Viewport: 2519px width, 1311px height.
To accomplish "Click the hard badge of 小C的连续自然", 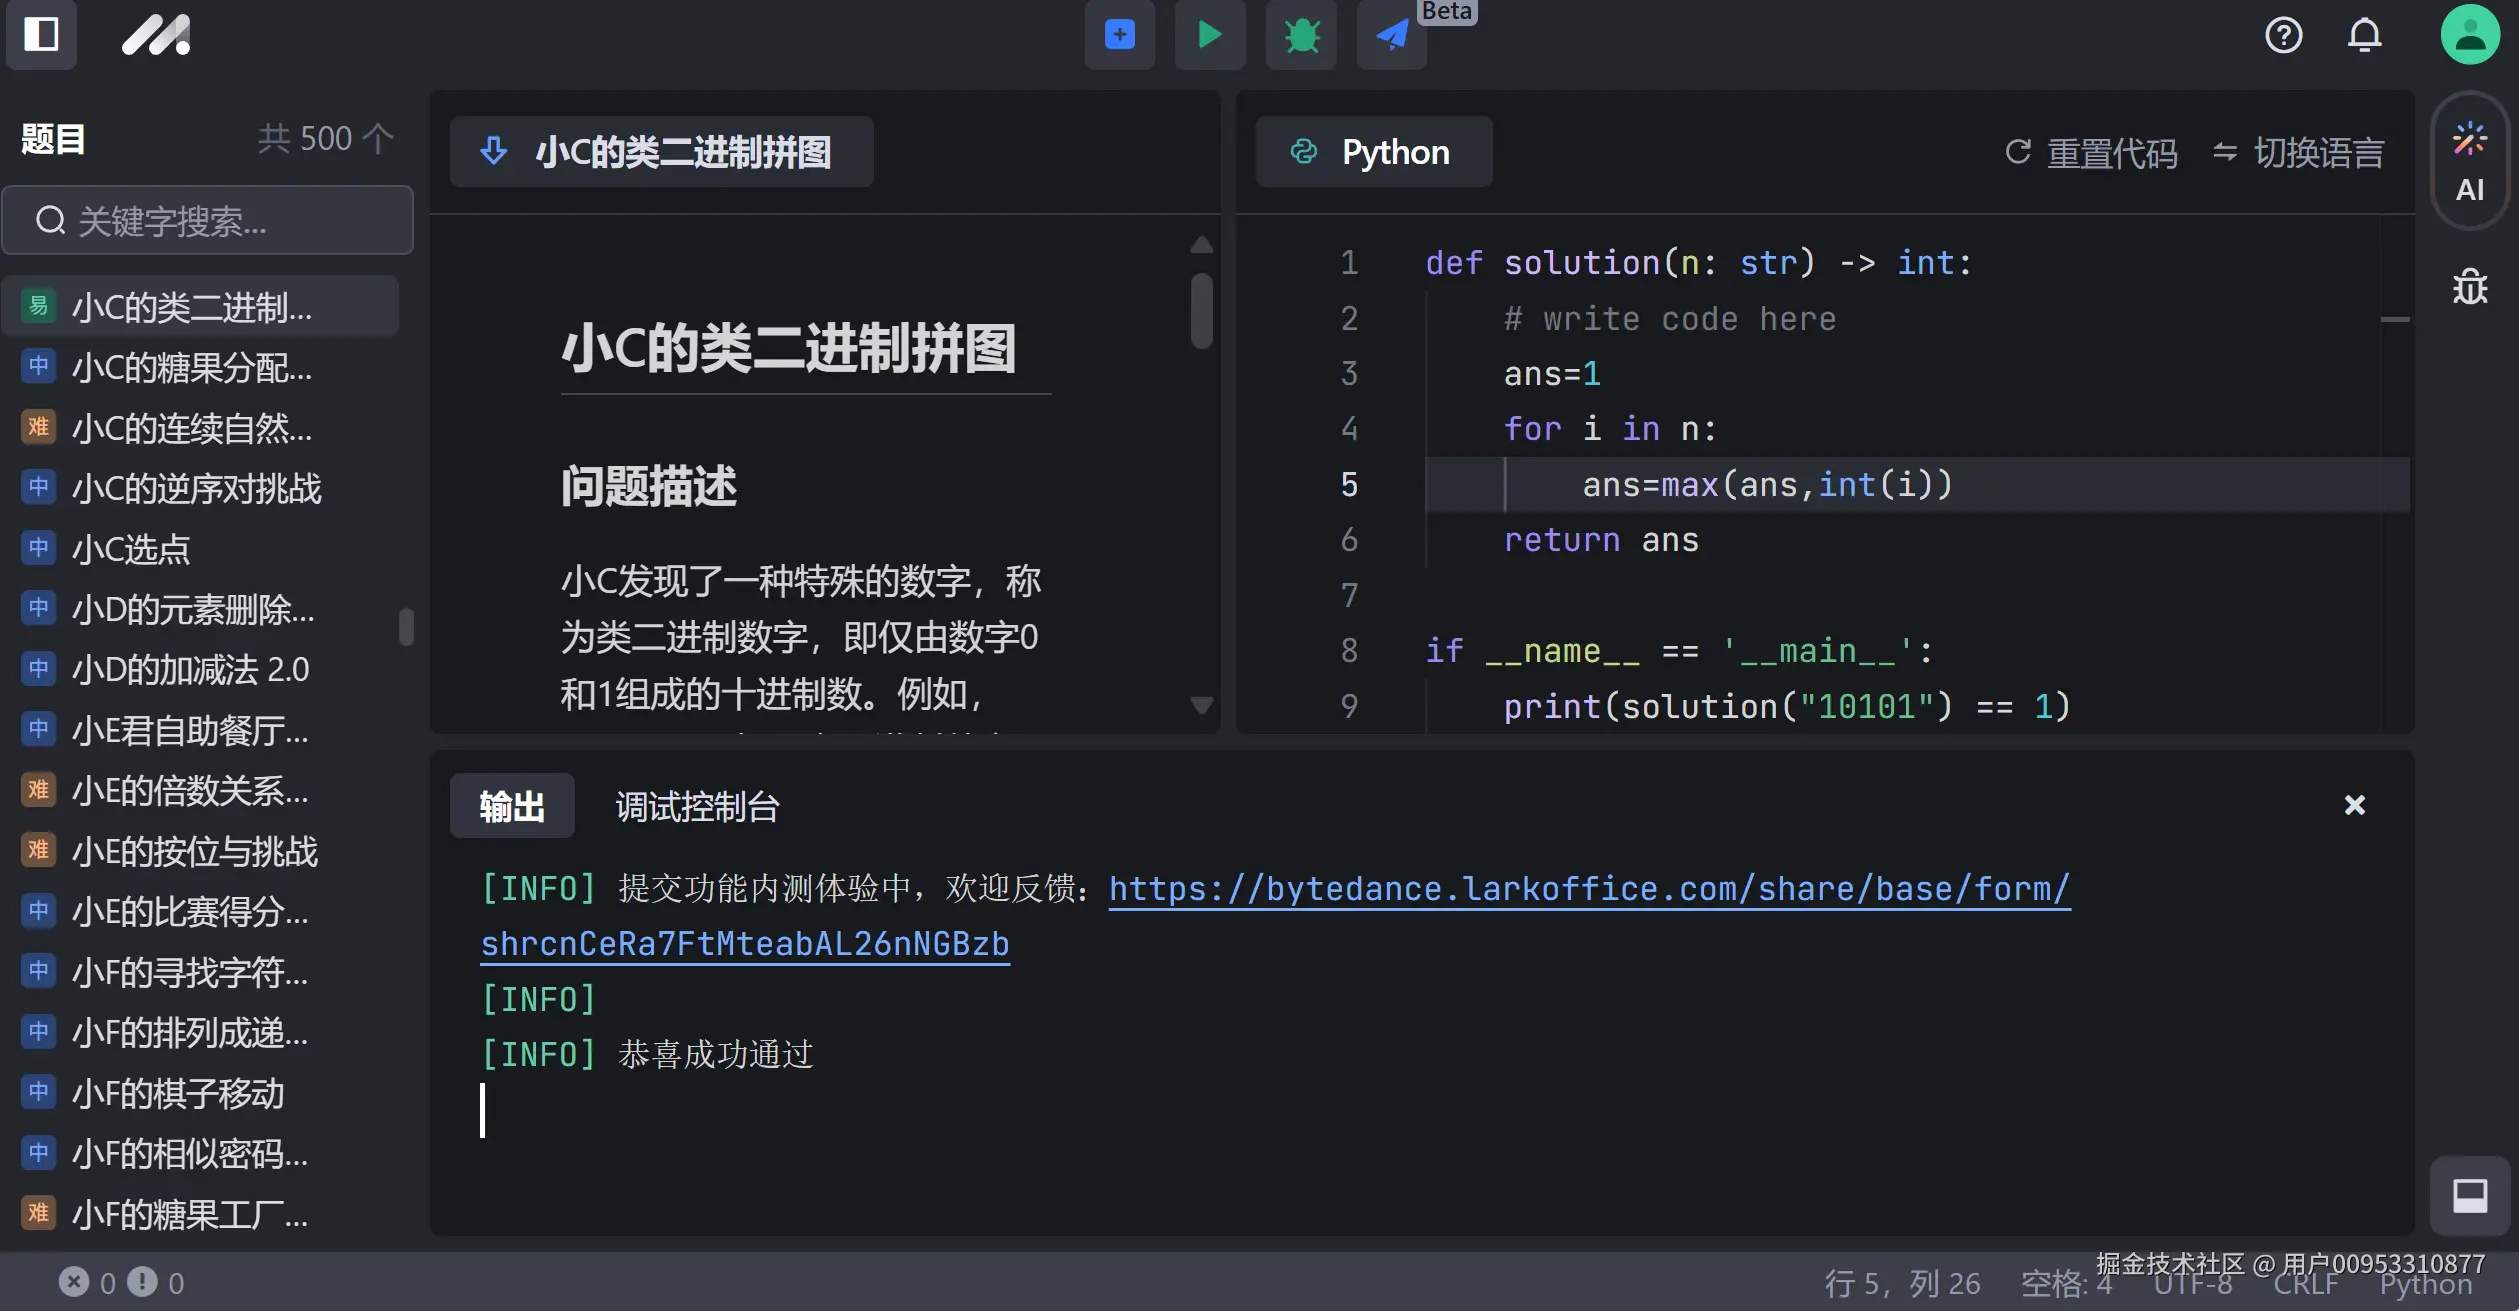I will click(38, 426).
